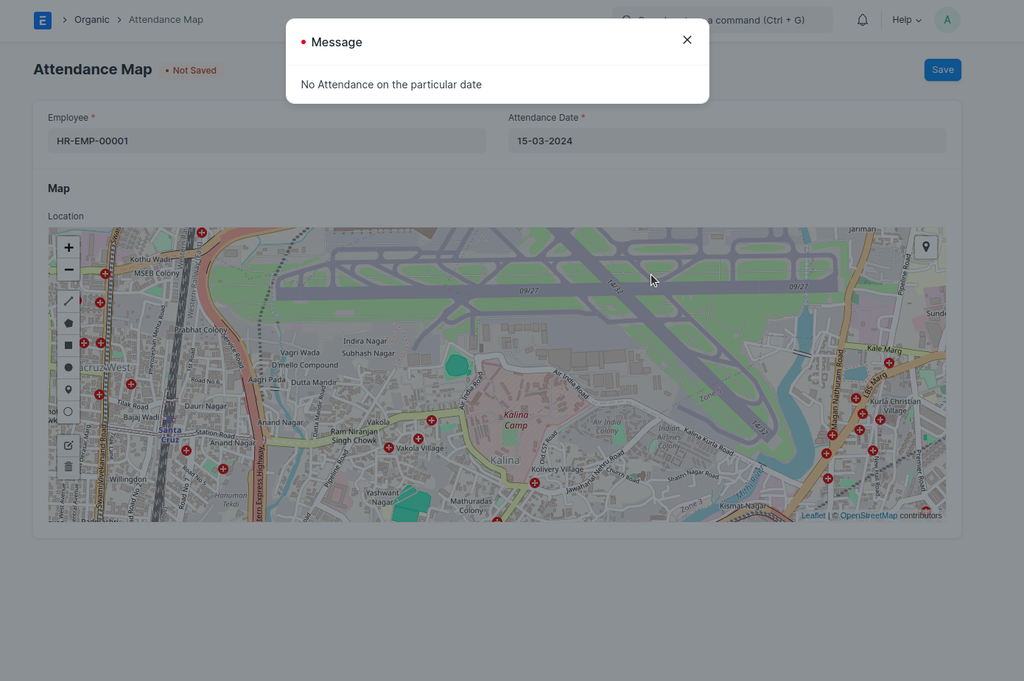
Task: Click the edit layers map tool
Action: [x=68, y=445]
